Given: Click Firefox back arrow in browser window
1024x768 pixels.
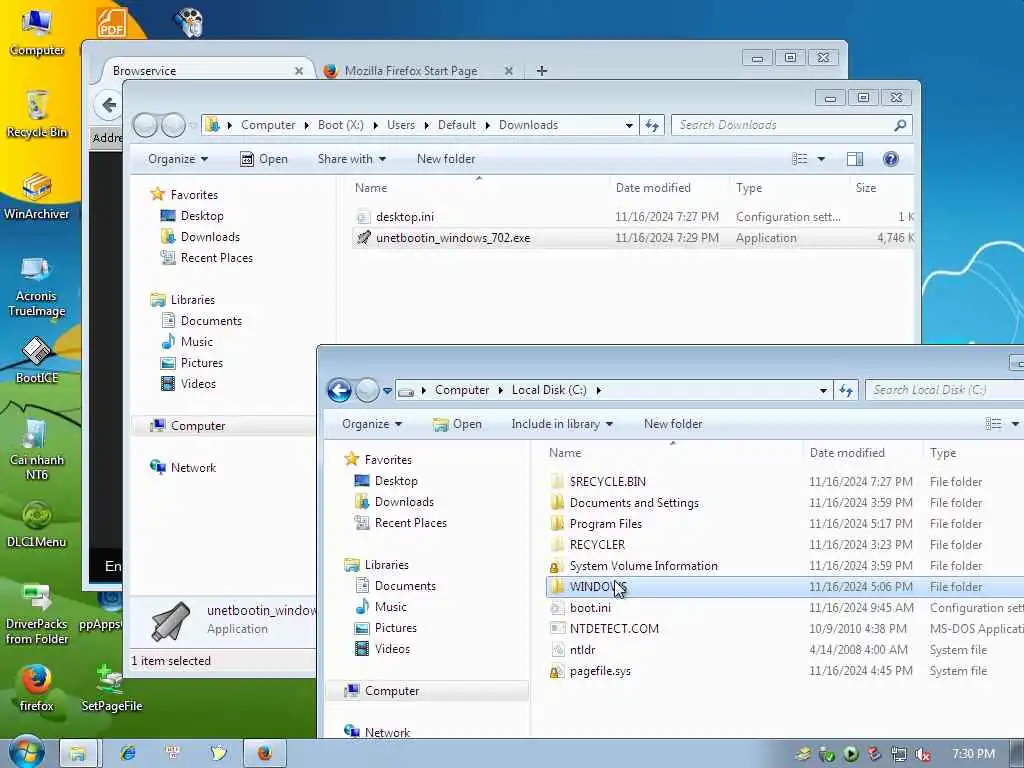Looking at the screenshot, I should click(109, 104).
